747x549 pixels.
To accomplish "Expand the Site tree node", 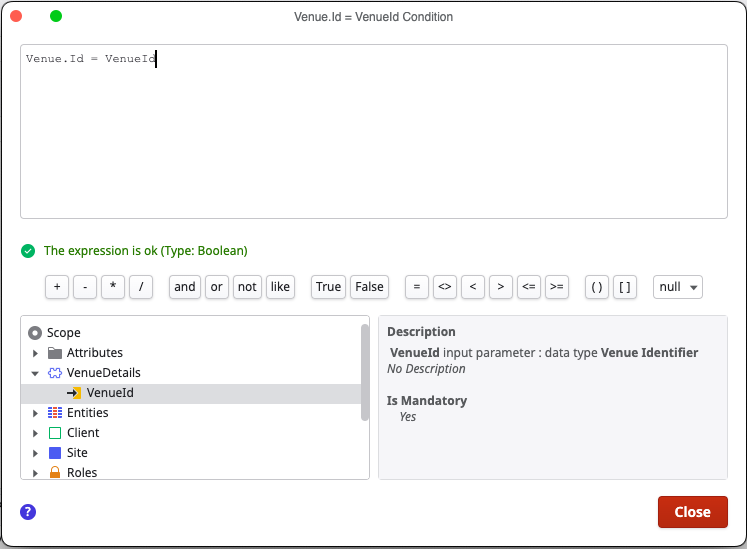I will 35,453.
